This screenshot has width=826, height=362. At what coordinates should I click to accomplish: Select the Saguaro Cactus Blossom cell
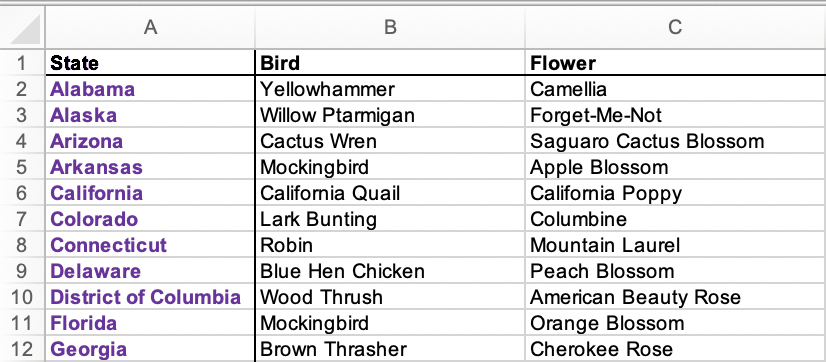675,141
